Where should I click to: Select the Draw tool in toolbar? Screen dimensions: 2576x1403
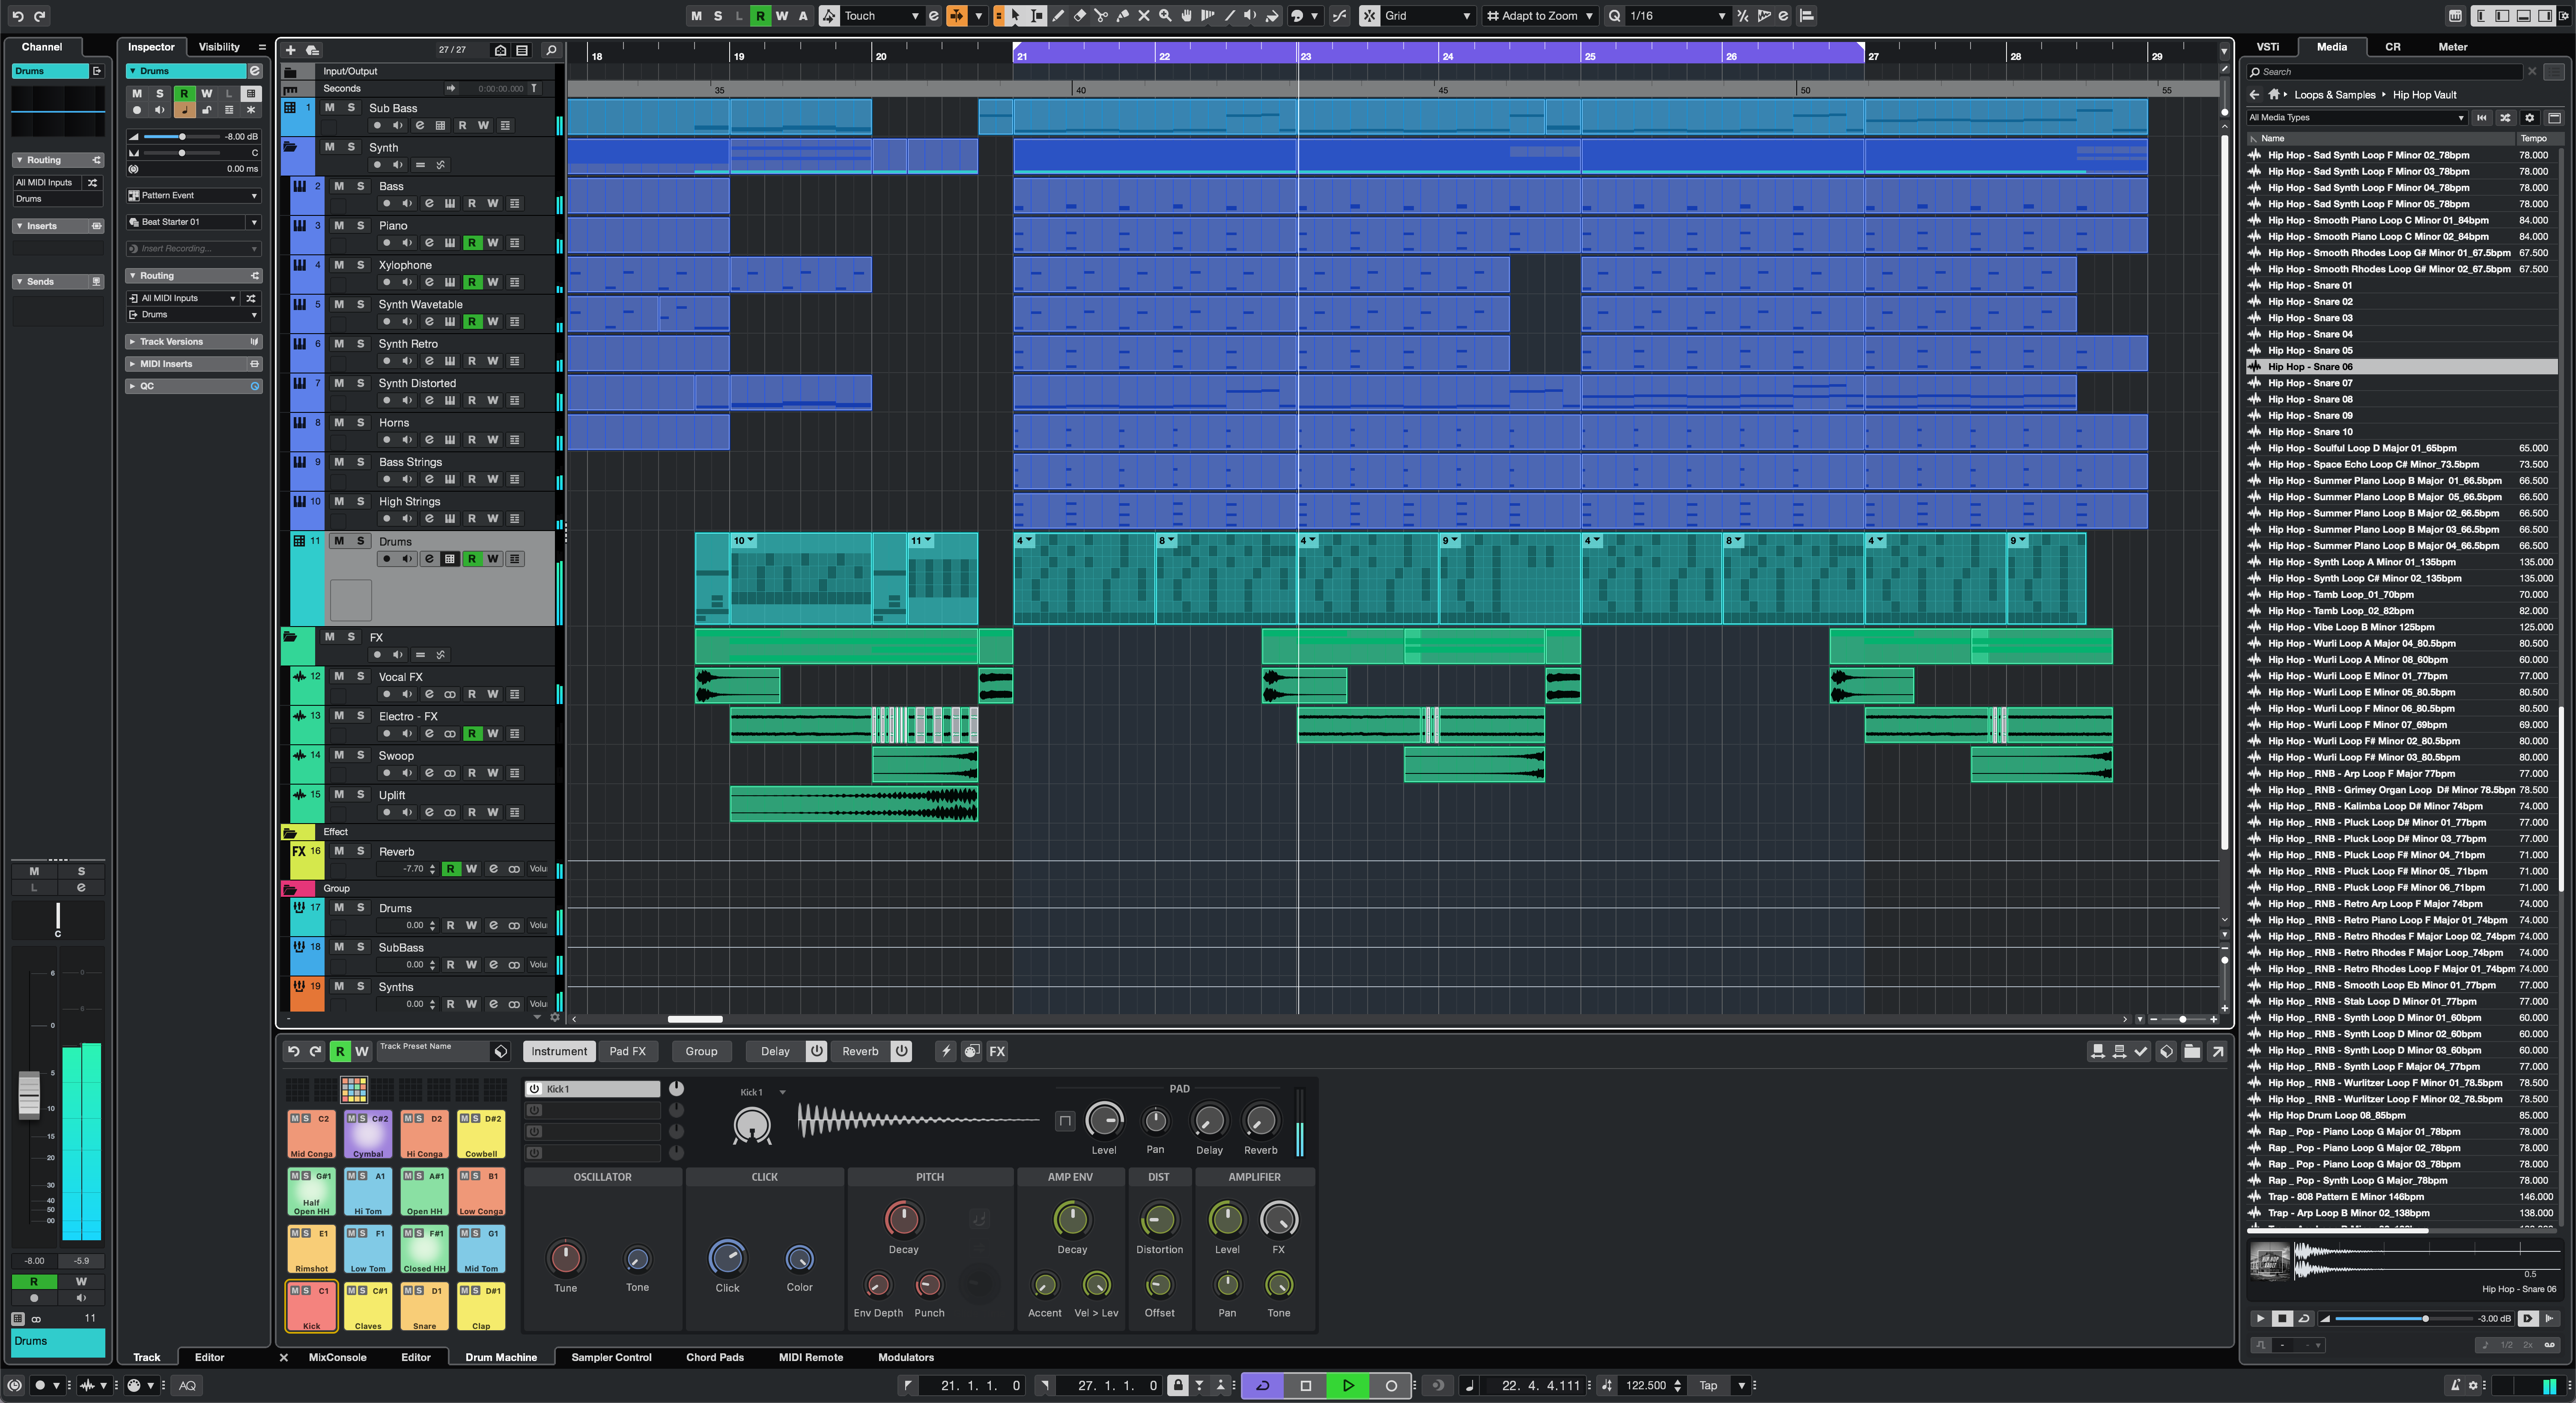coord(1058,15)
